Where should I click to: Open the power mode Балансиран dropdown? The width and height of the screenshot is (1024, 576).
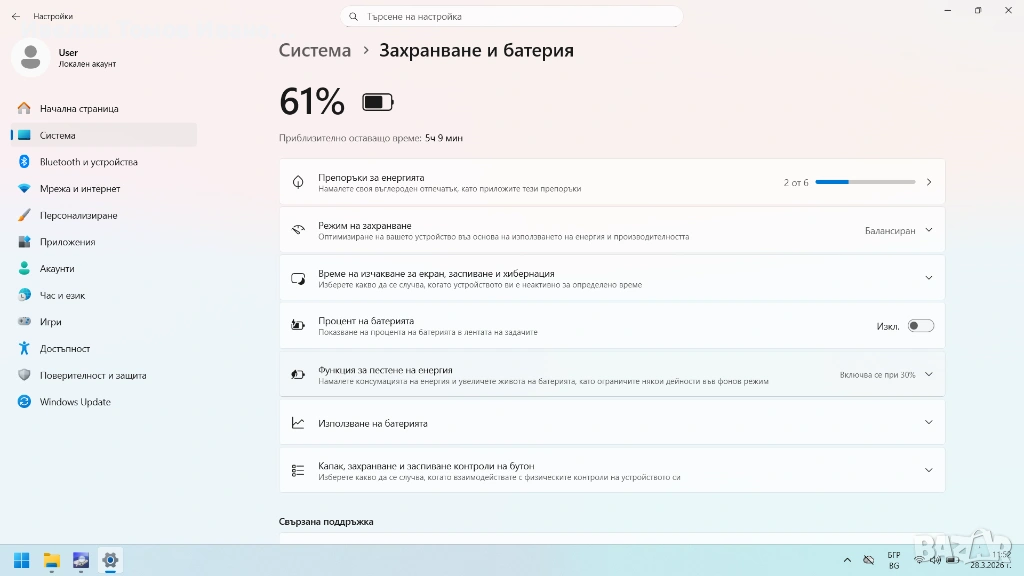click(x=898, y=230)
